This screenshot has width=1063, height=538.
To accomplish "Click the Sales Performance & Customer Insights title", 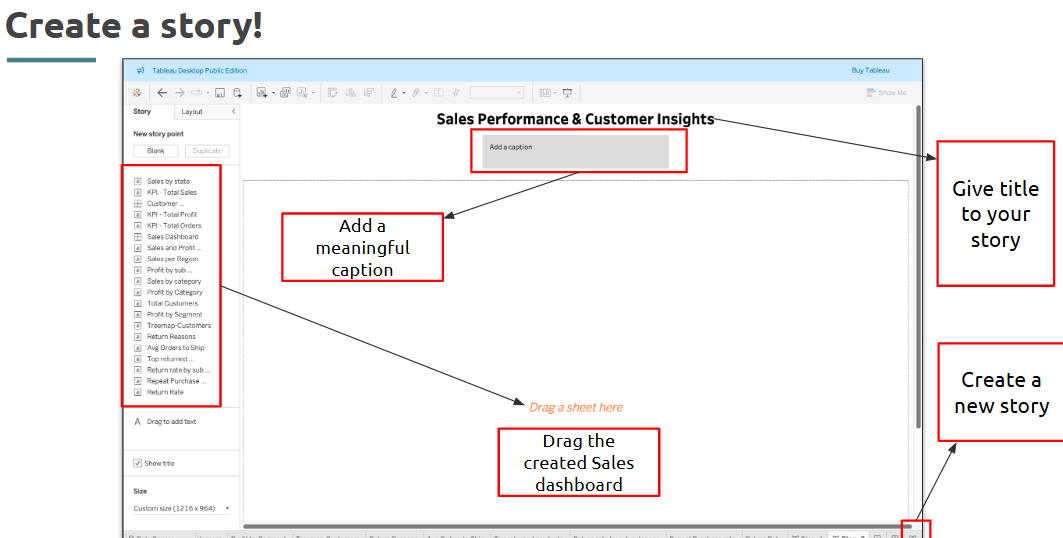I will pyautogui.click(x=576, y=119).
